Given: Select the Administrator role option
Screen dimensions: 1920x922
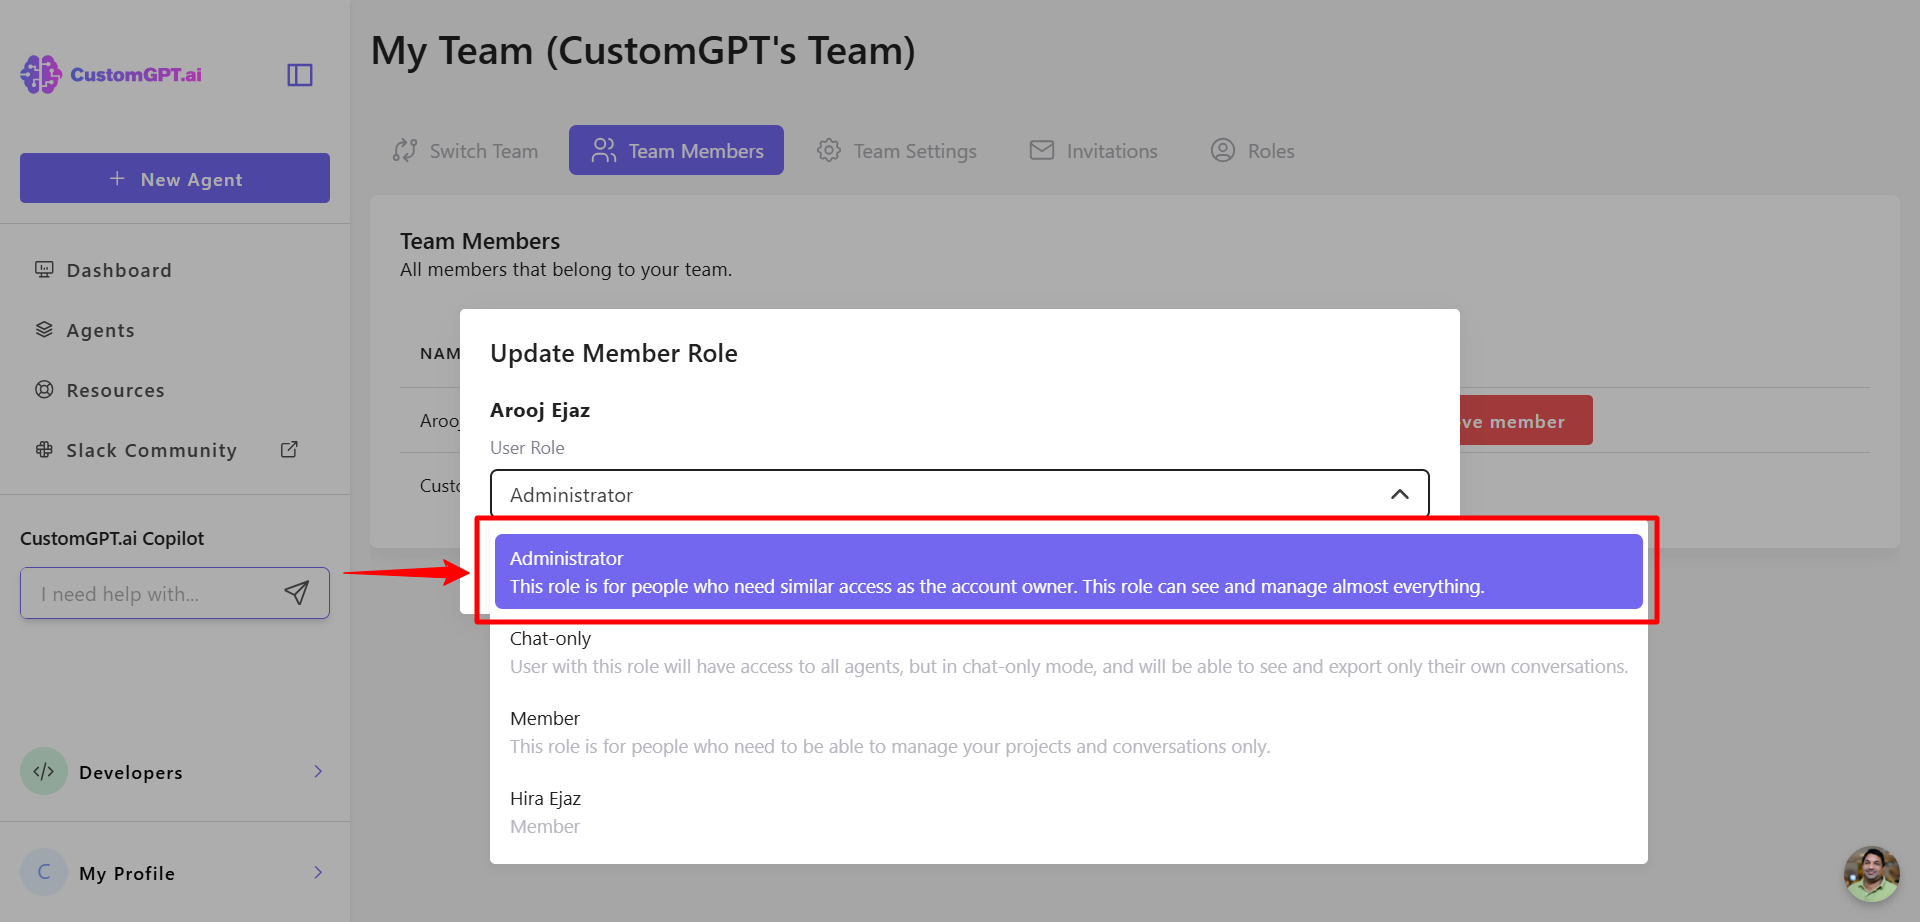Looking at the screenshot, I should (x=1068, y=572).
